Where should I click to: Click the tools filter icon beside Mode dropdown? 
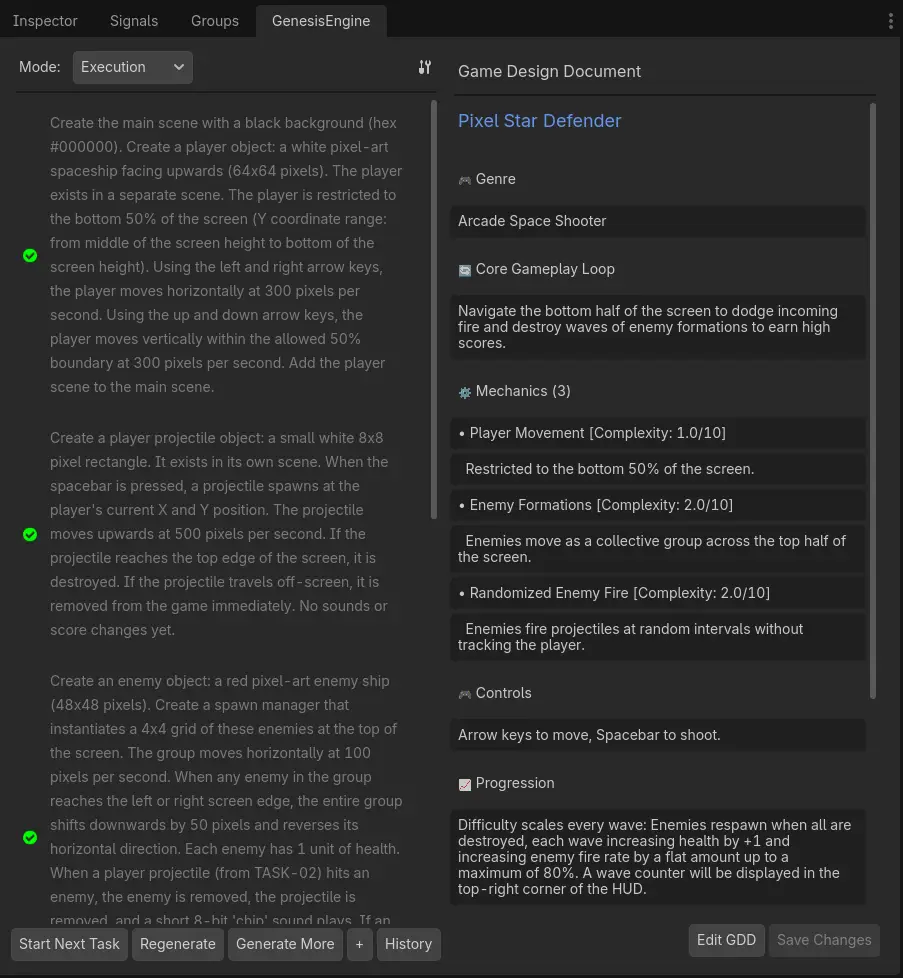click(x=424, y=67)
